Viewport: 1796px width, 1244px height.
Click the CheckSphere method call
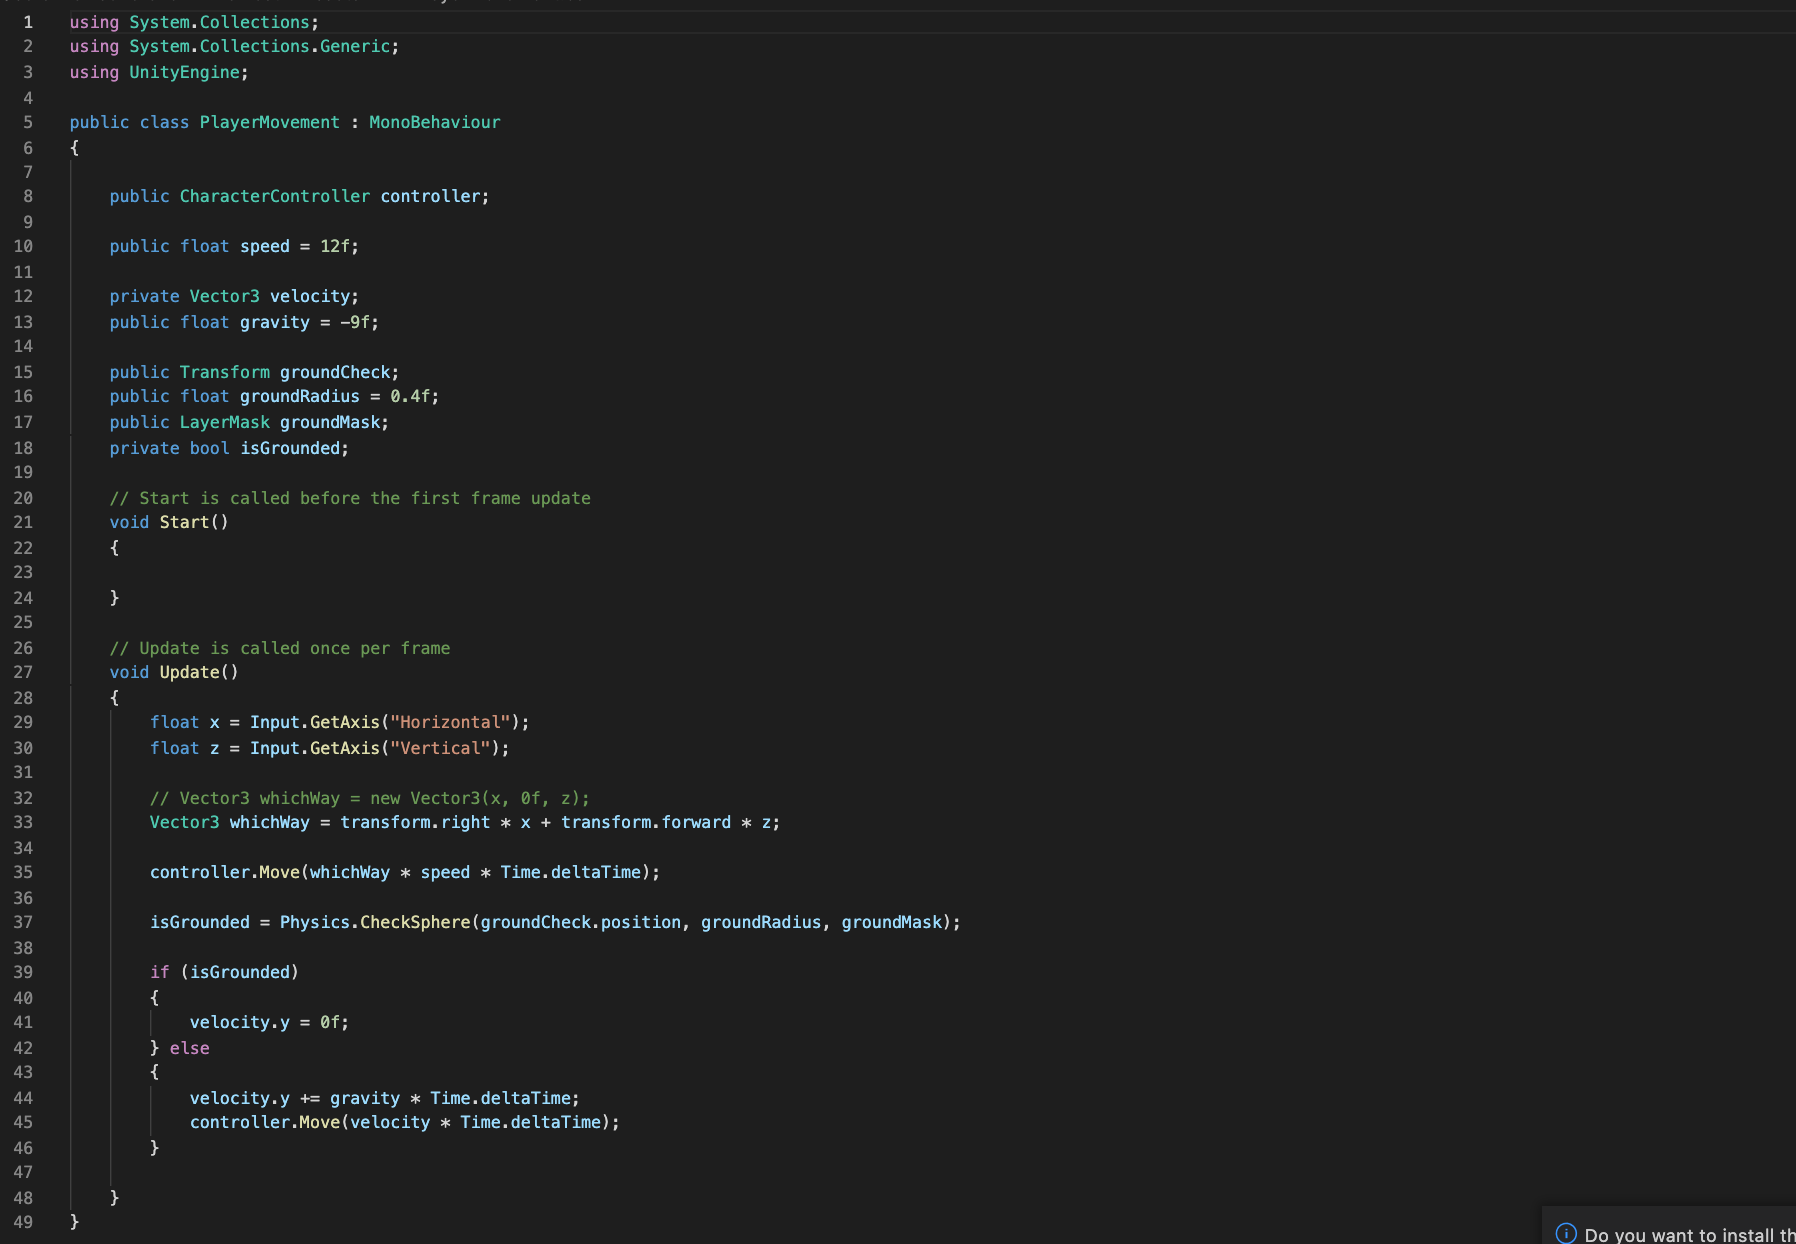click(x=415, y=922)
